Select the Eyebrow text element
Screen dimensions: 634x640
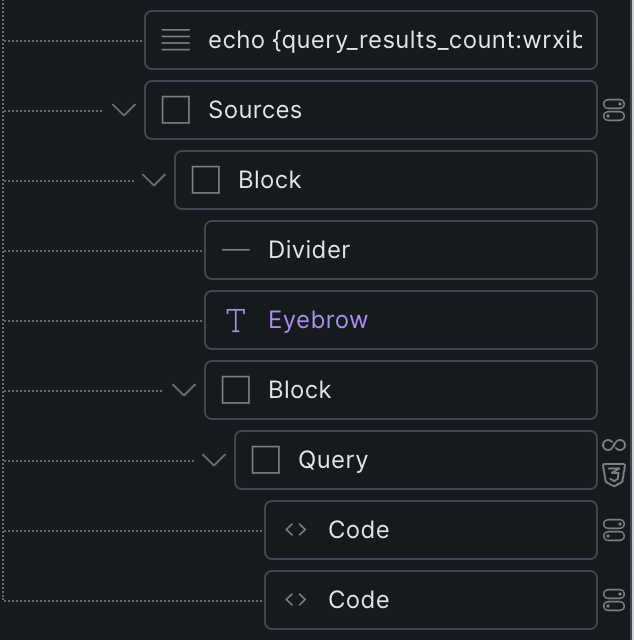point(401,320)
